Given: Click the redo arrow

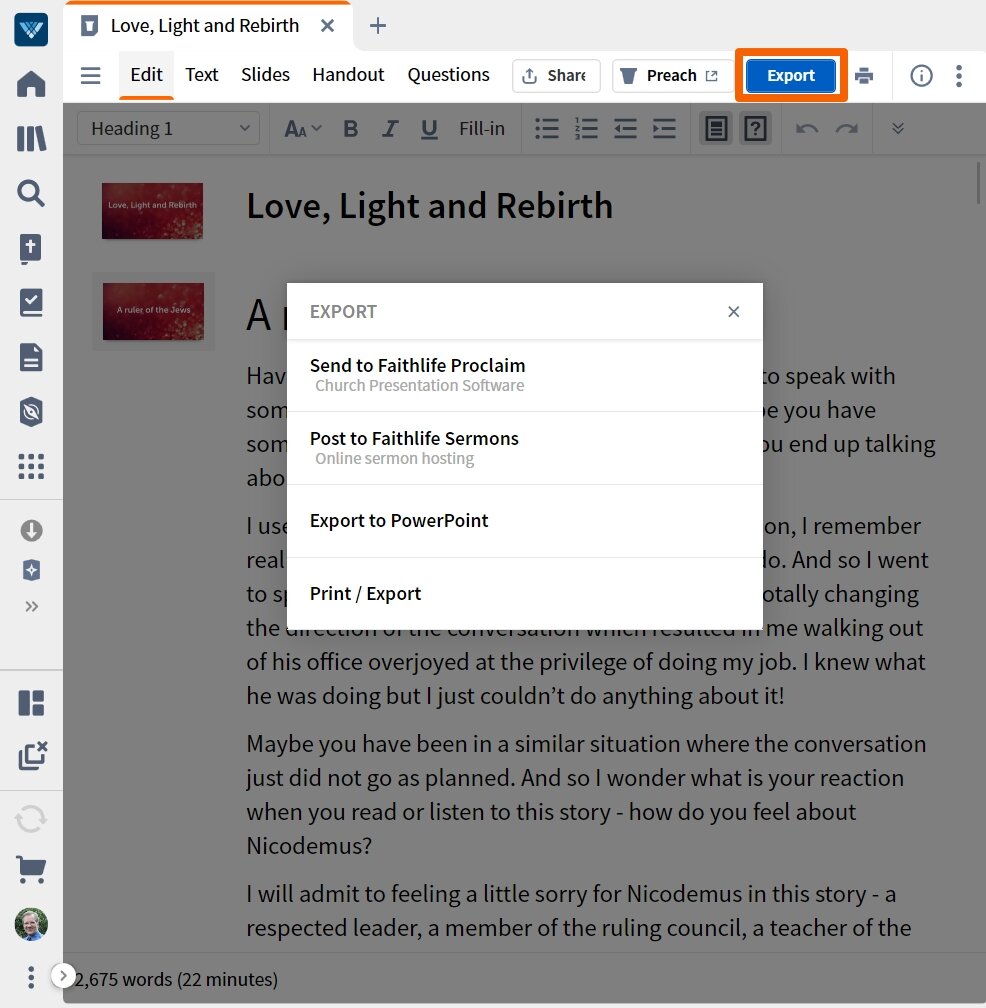Looking at the screenshot, I should (x=847, y=129).
